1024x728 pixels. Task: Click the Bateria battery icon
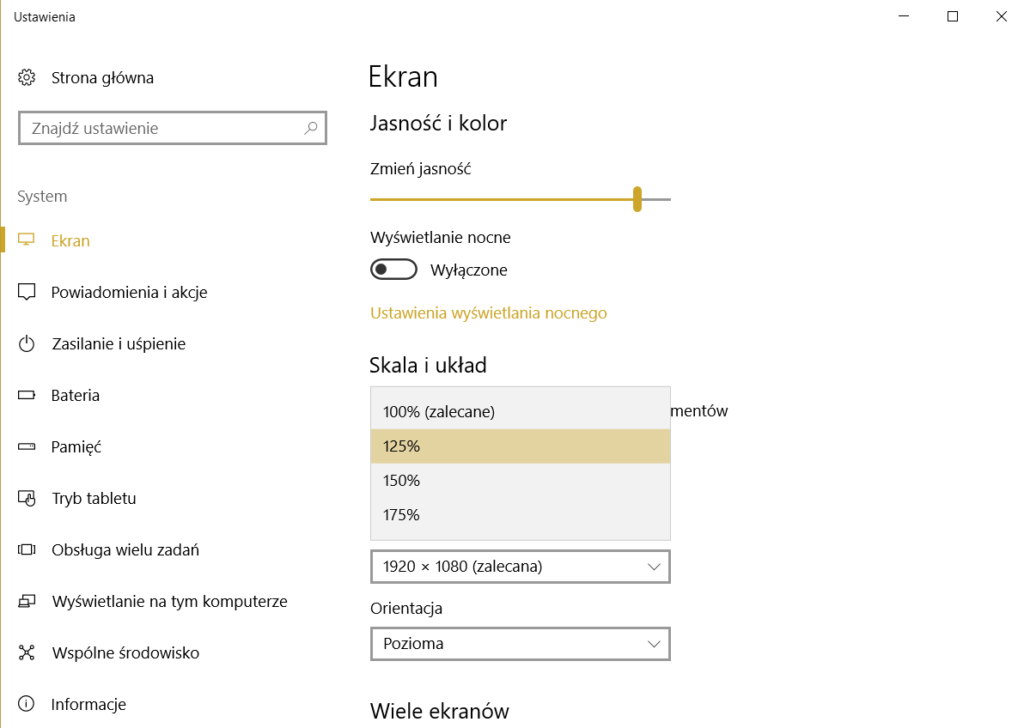(x=26, y=395)
